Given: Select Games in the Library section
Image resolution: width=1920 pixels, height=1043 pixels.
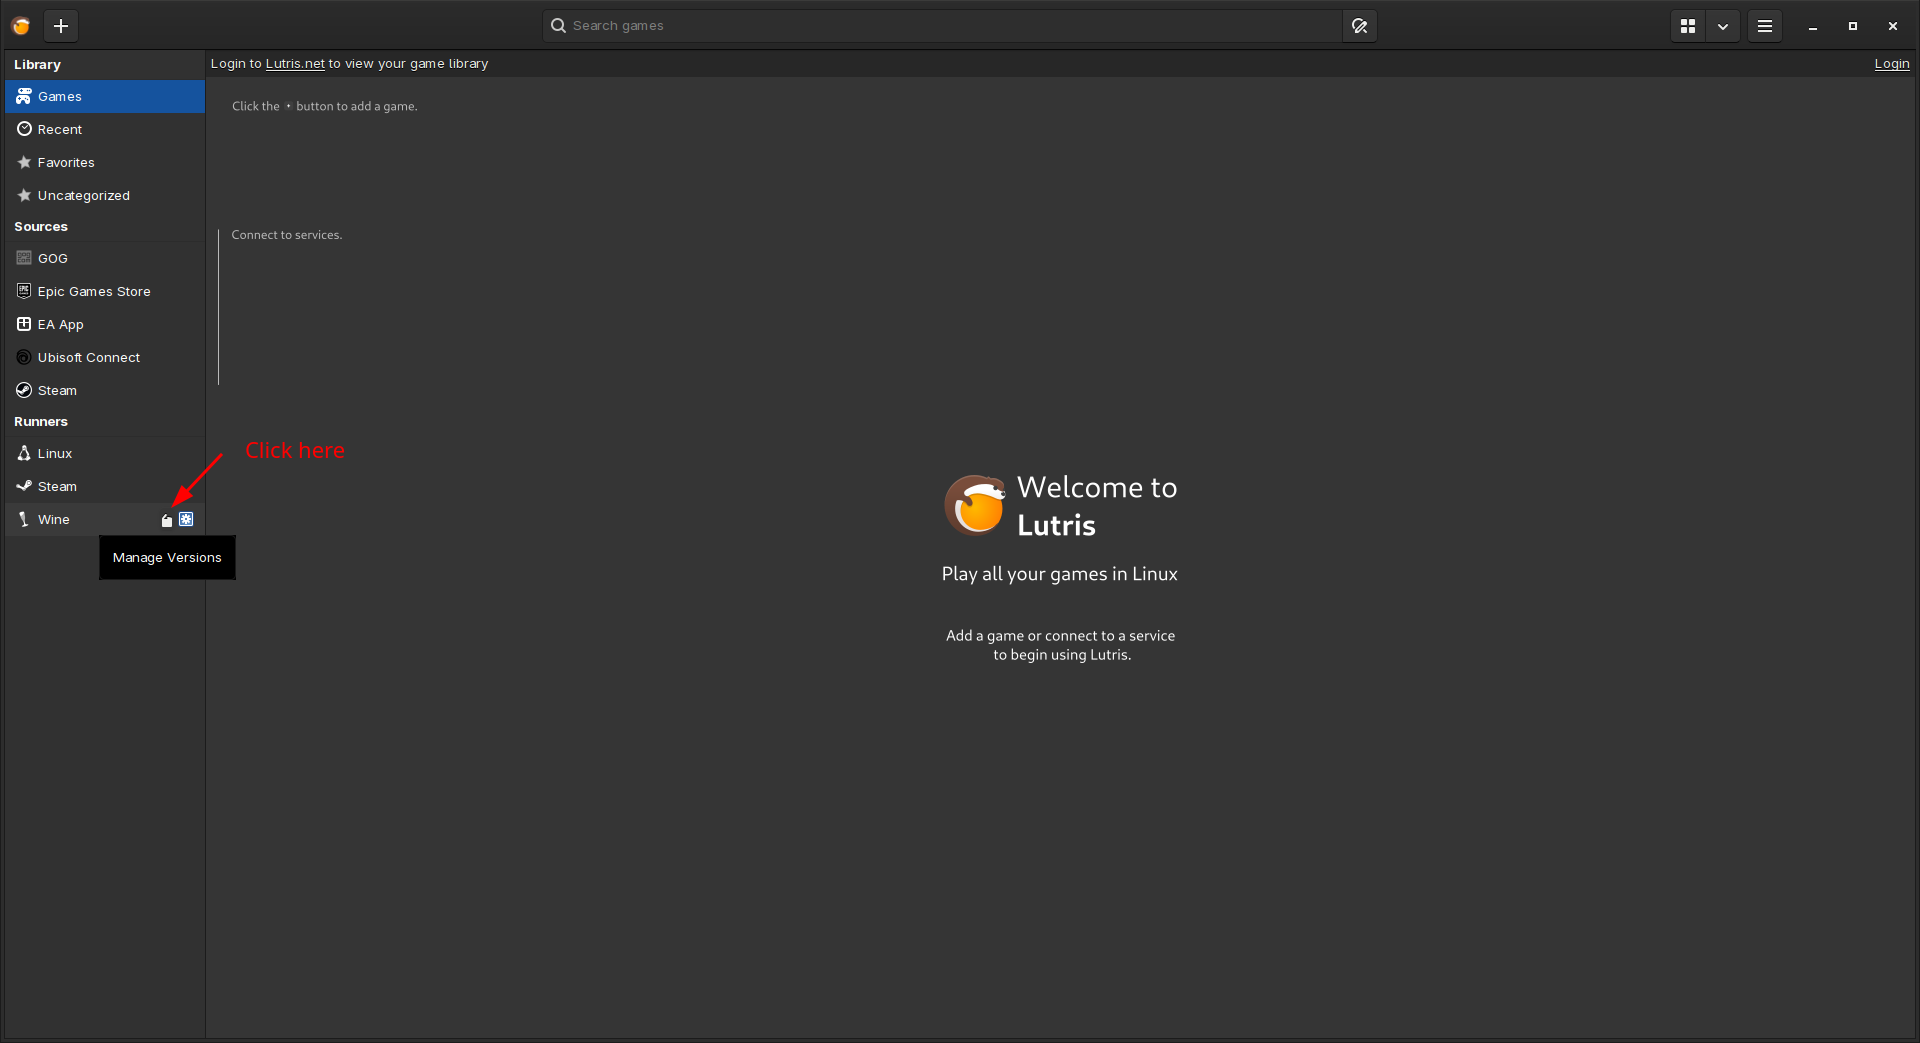Looking at the screenshot, I should pyautogui.click(x=59, y=96).
